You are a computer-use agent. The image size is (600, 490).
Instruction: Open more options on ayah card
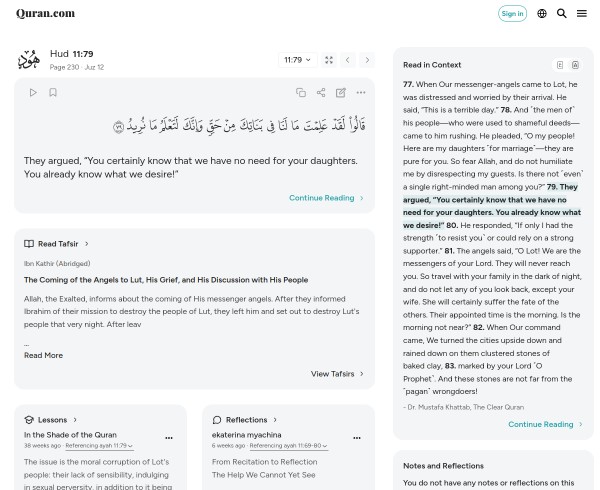(360, 93)
